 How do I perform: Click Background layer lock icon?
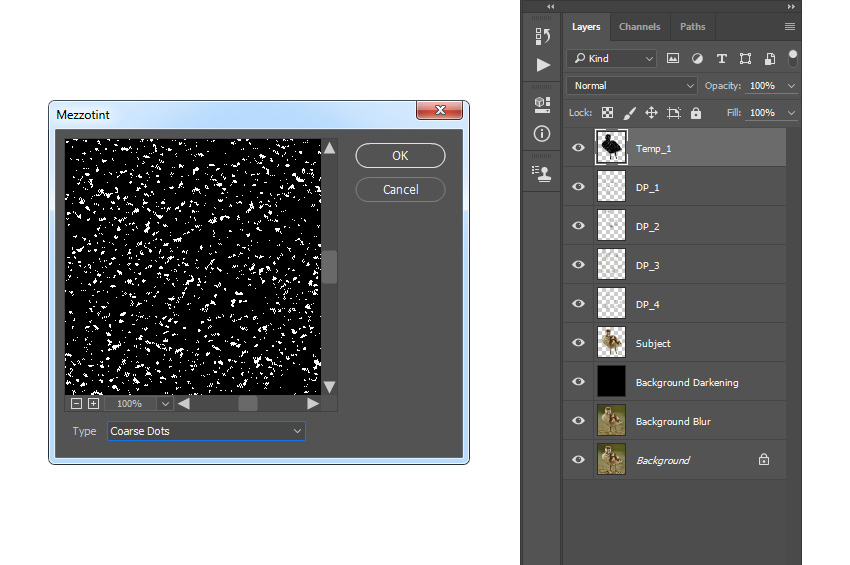coord(764,460)
